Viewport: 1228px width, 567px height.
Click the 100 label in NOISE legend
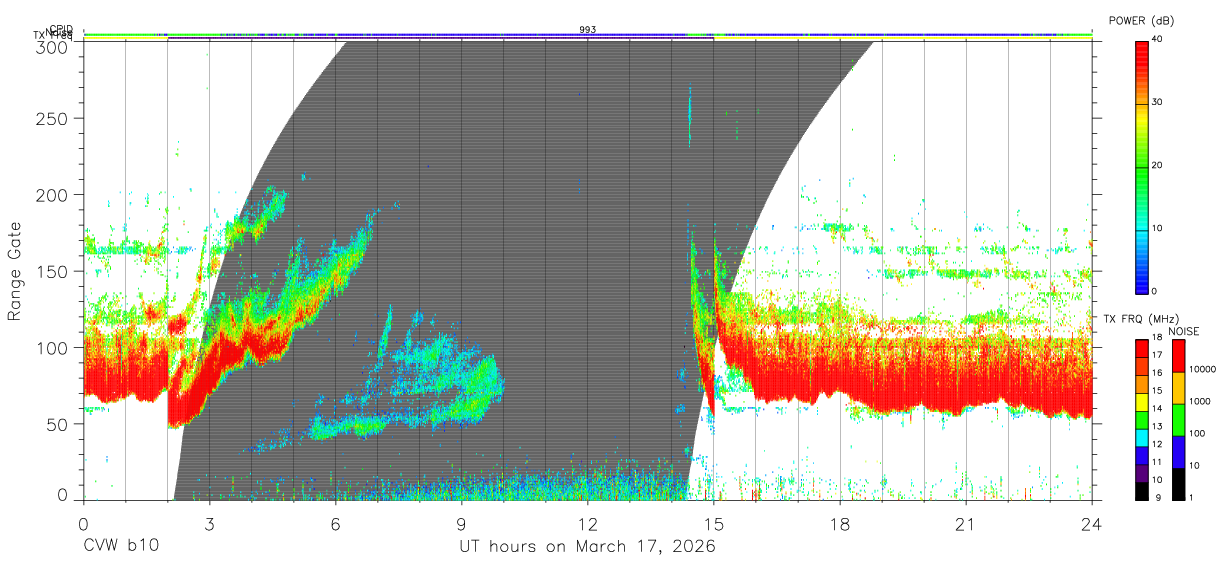[1196, 433]
